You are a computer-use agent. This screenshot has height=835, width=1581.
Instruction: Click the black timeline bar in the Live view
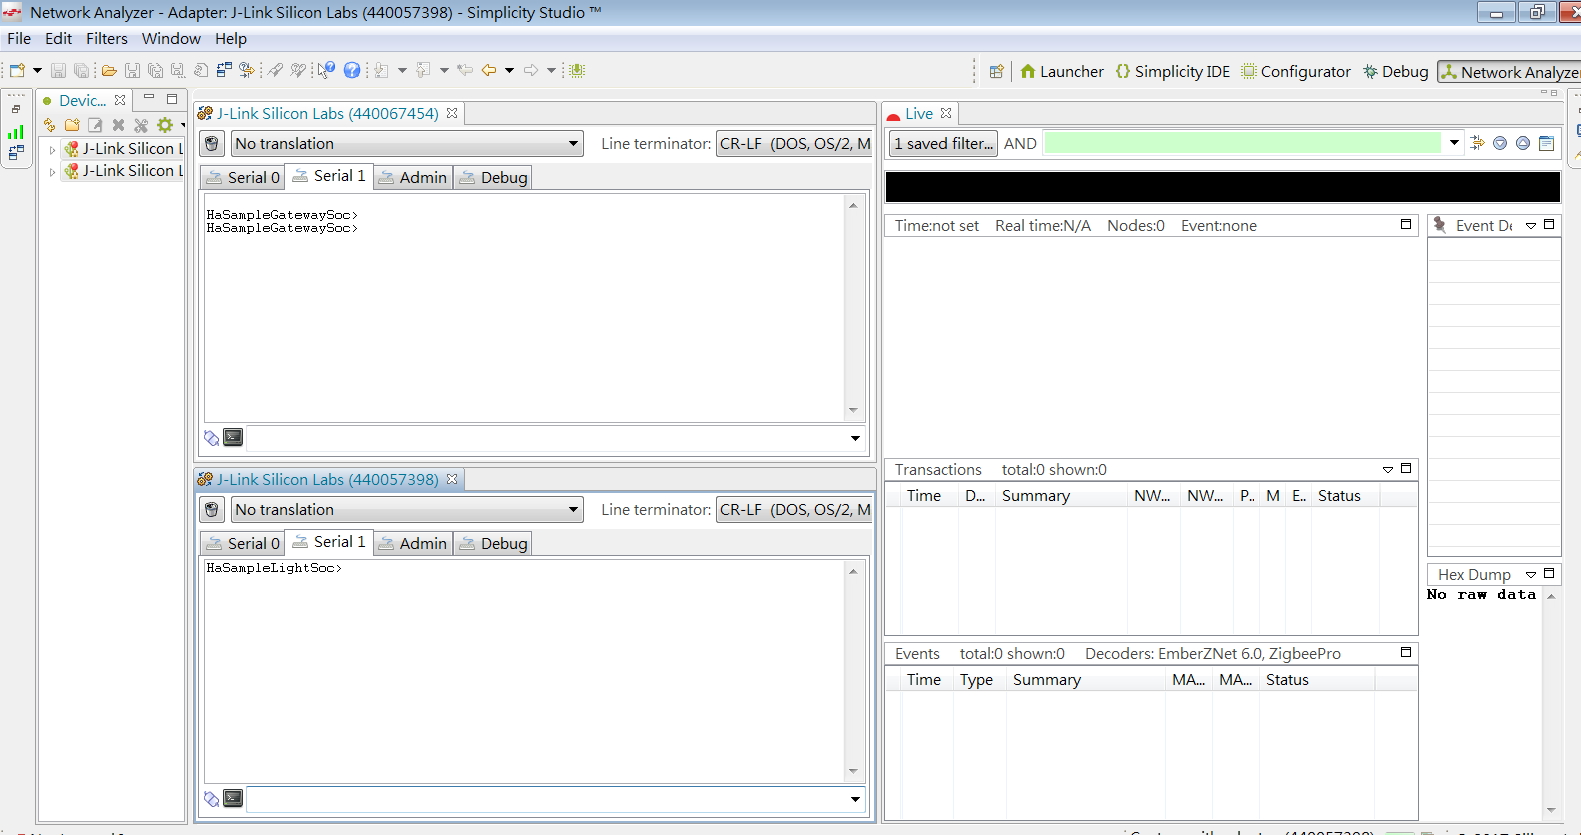[x=1223, y=187]
